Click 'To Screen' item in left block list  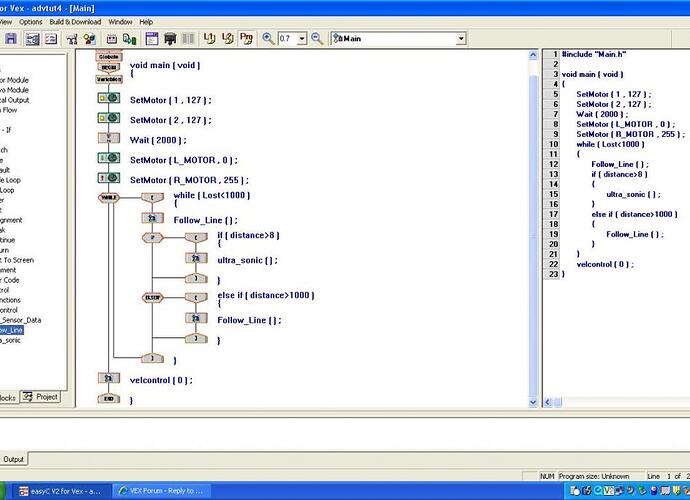pos(17,260)
